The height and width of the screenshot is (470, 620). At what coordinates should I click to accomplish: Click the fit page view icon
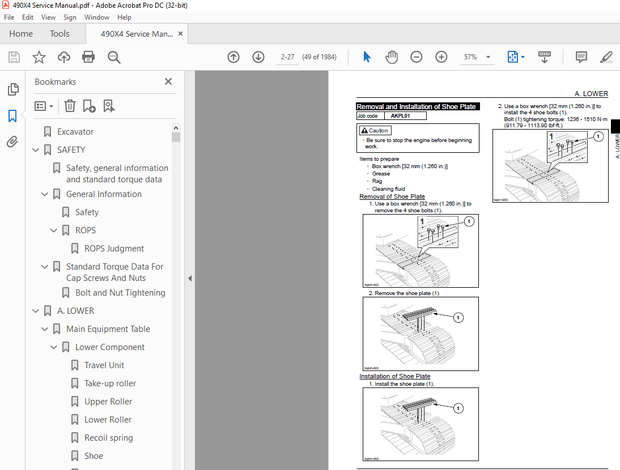pos(512,57)
